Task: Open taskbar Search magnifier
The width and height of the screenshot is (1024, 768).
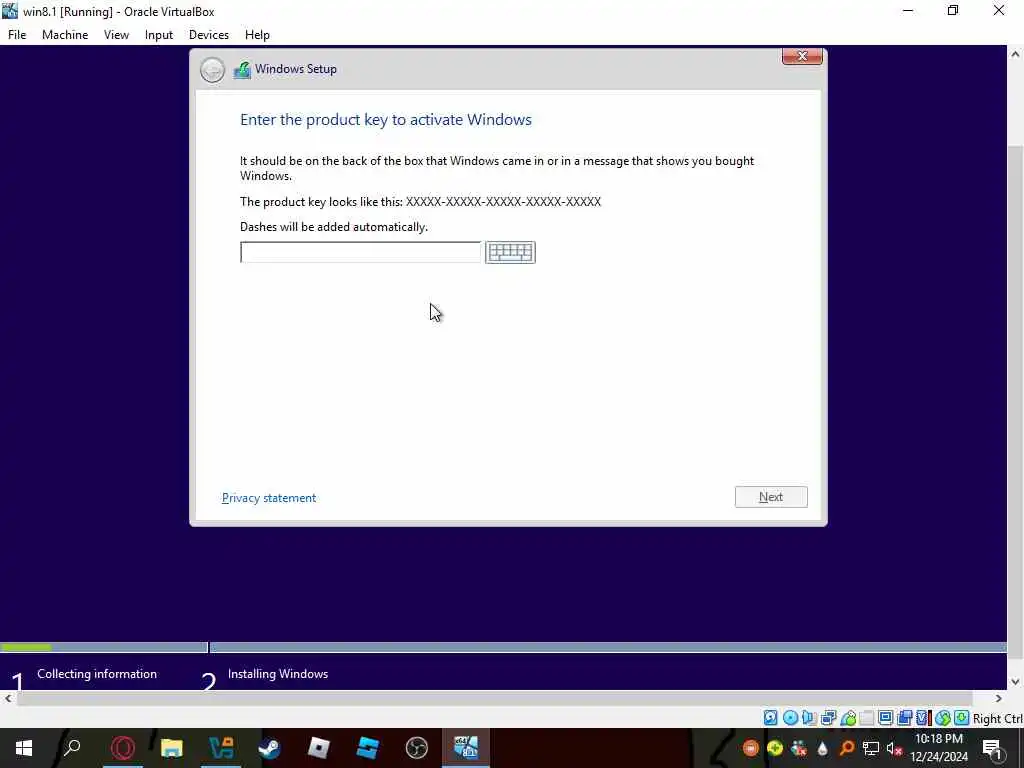Action: pos(72,748)
